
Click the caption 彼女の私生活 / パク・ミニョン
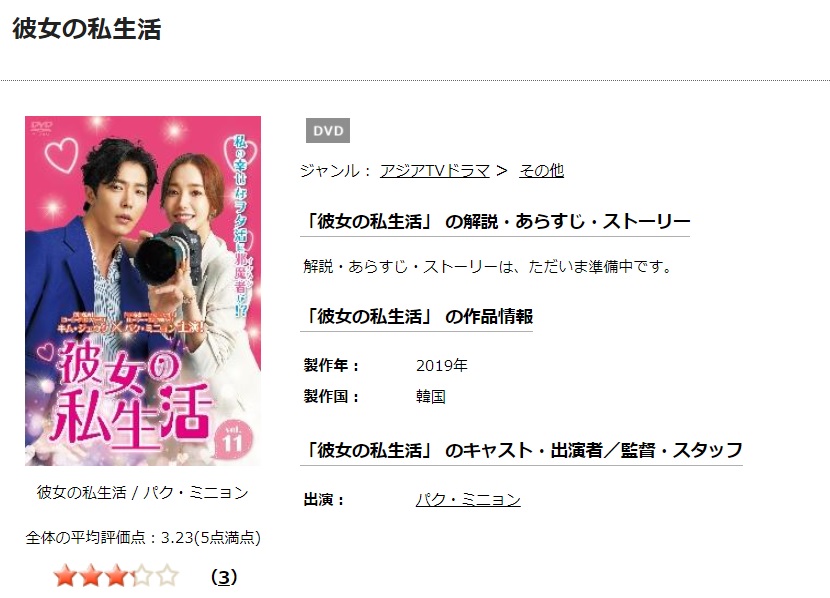pyautogui.click(x=142, y=493)
